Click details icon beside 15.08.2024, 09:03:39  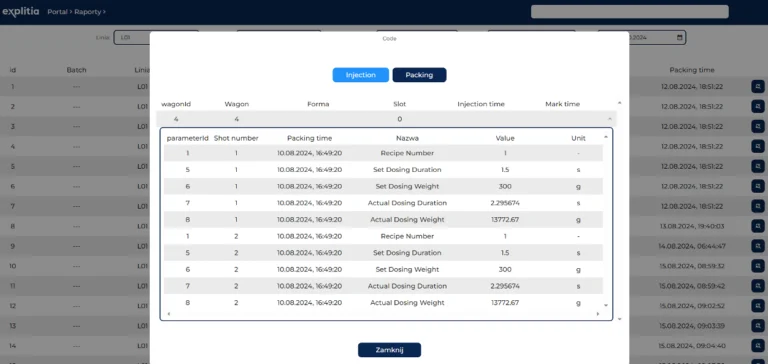point(757,326)
